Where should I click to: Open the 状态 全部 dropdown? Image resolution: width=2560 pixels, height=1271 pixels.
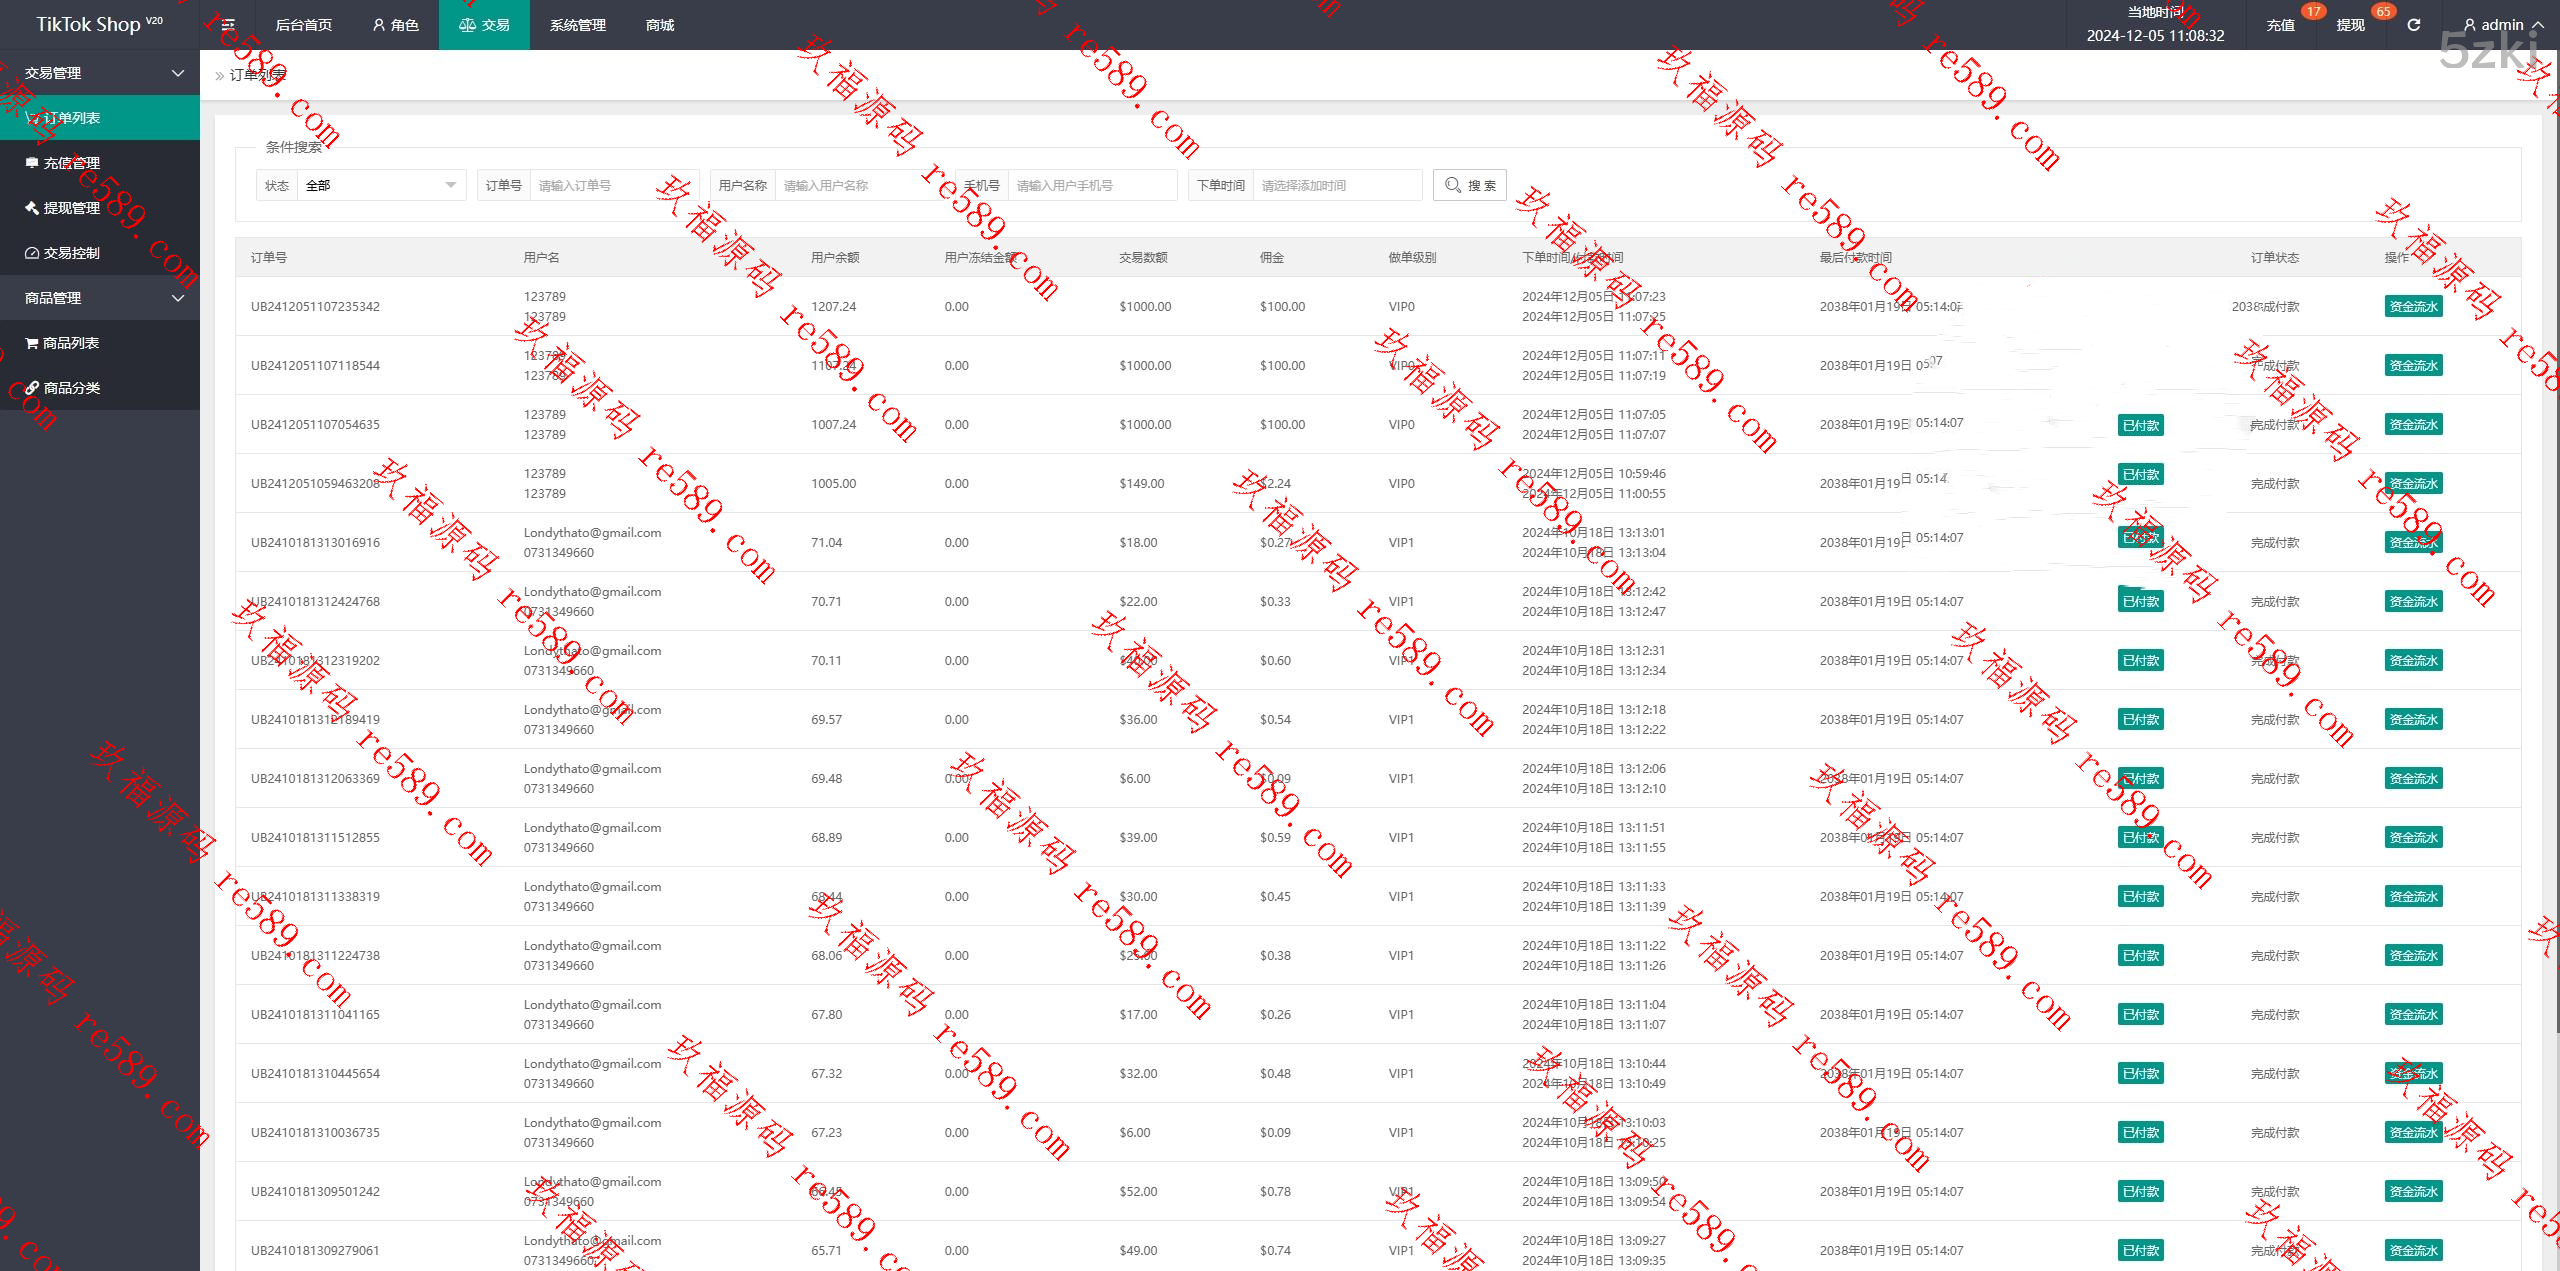[x=380, y=185]
